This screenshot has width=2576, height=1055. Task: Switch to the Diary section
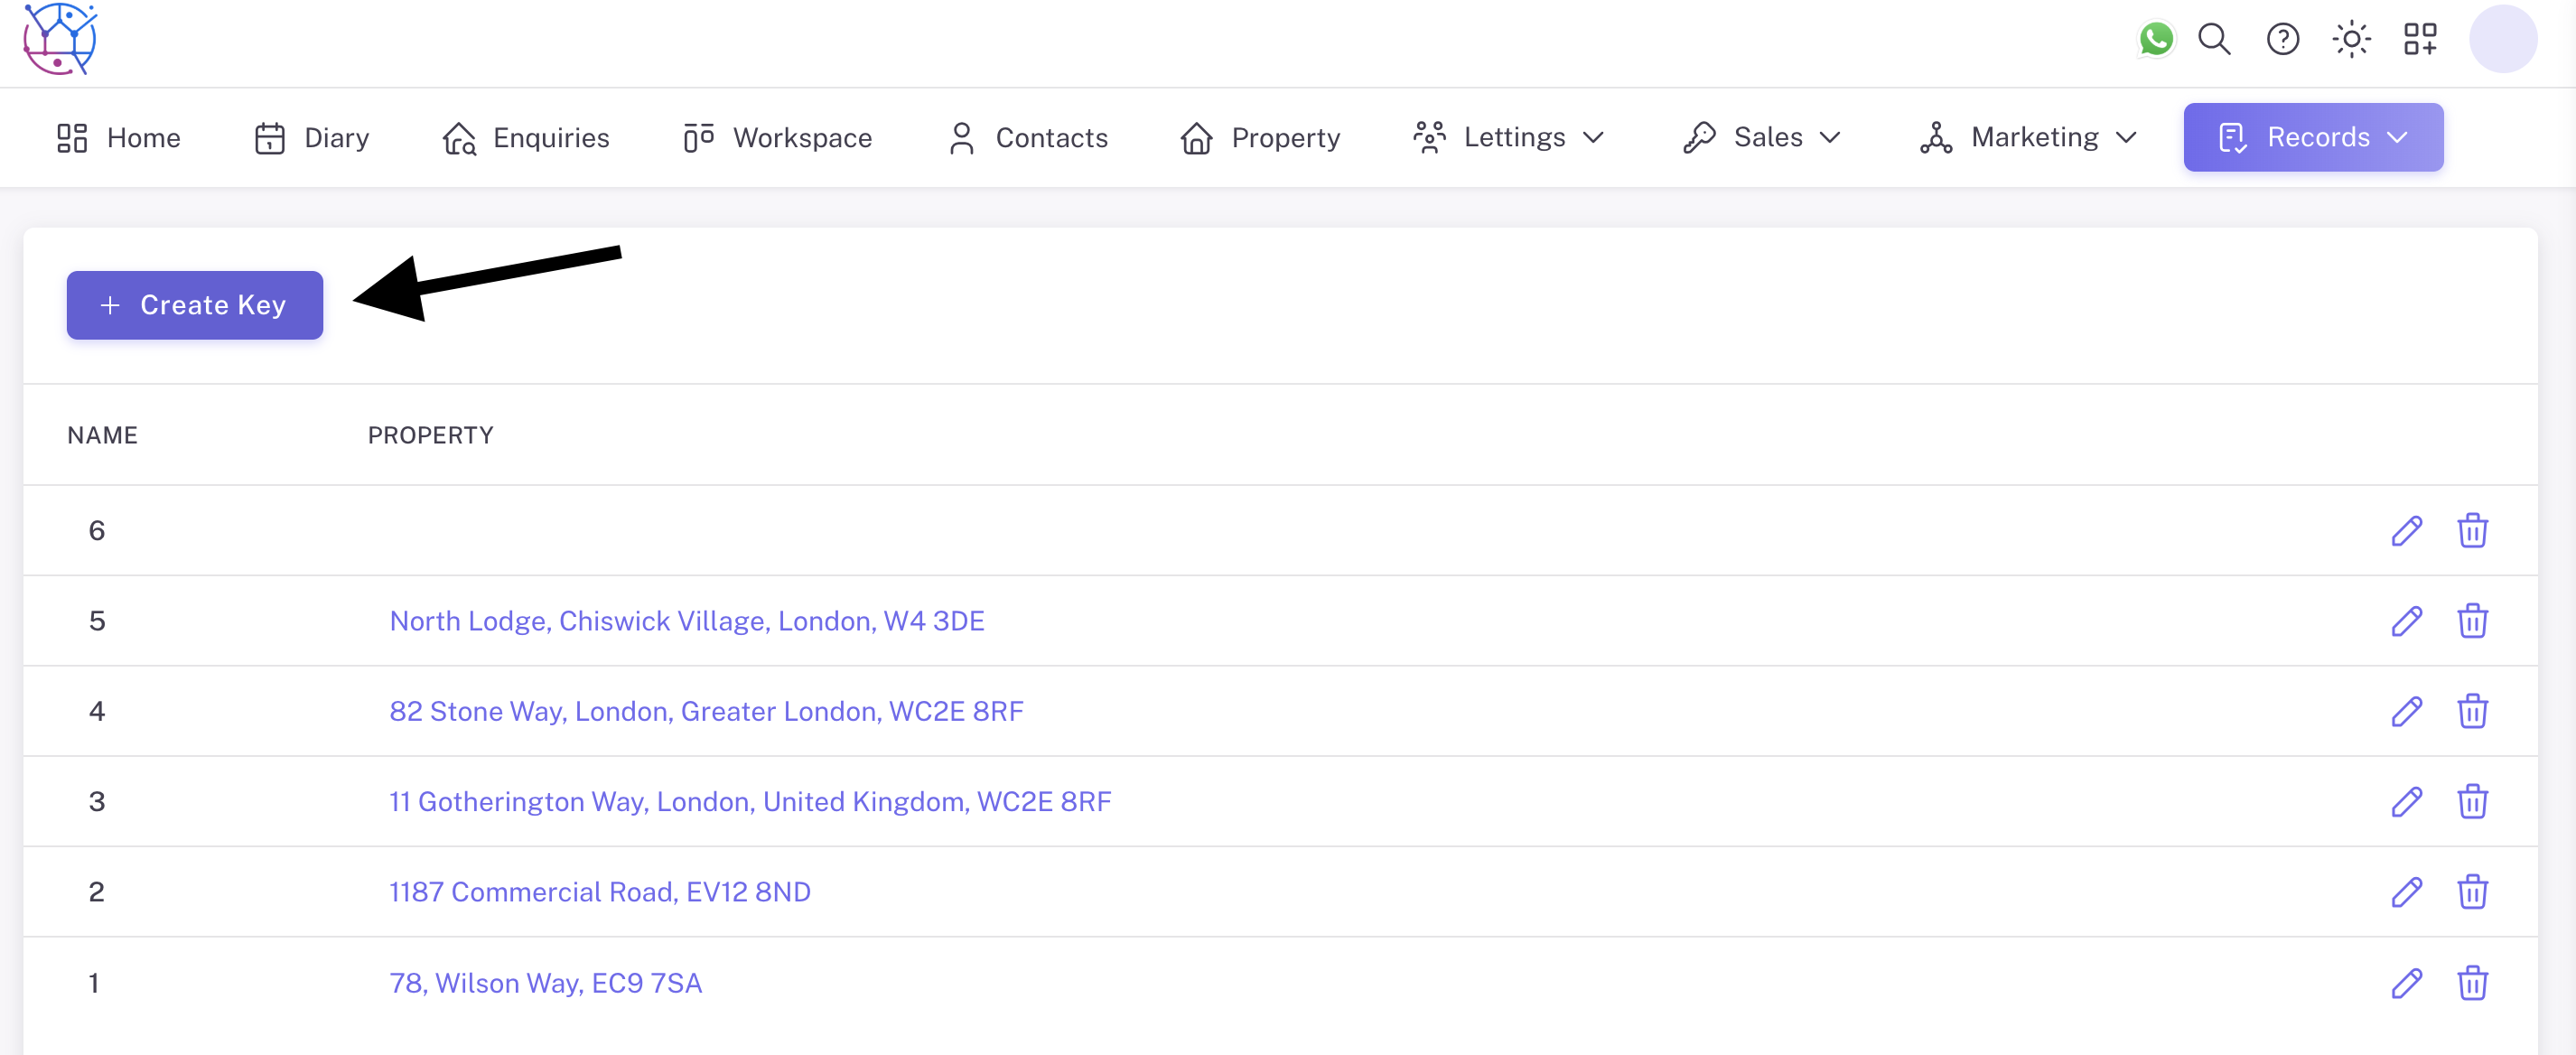[336, 137]
